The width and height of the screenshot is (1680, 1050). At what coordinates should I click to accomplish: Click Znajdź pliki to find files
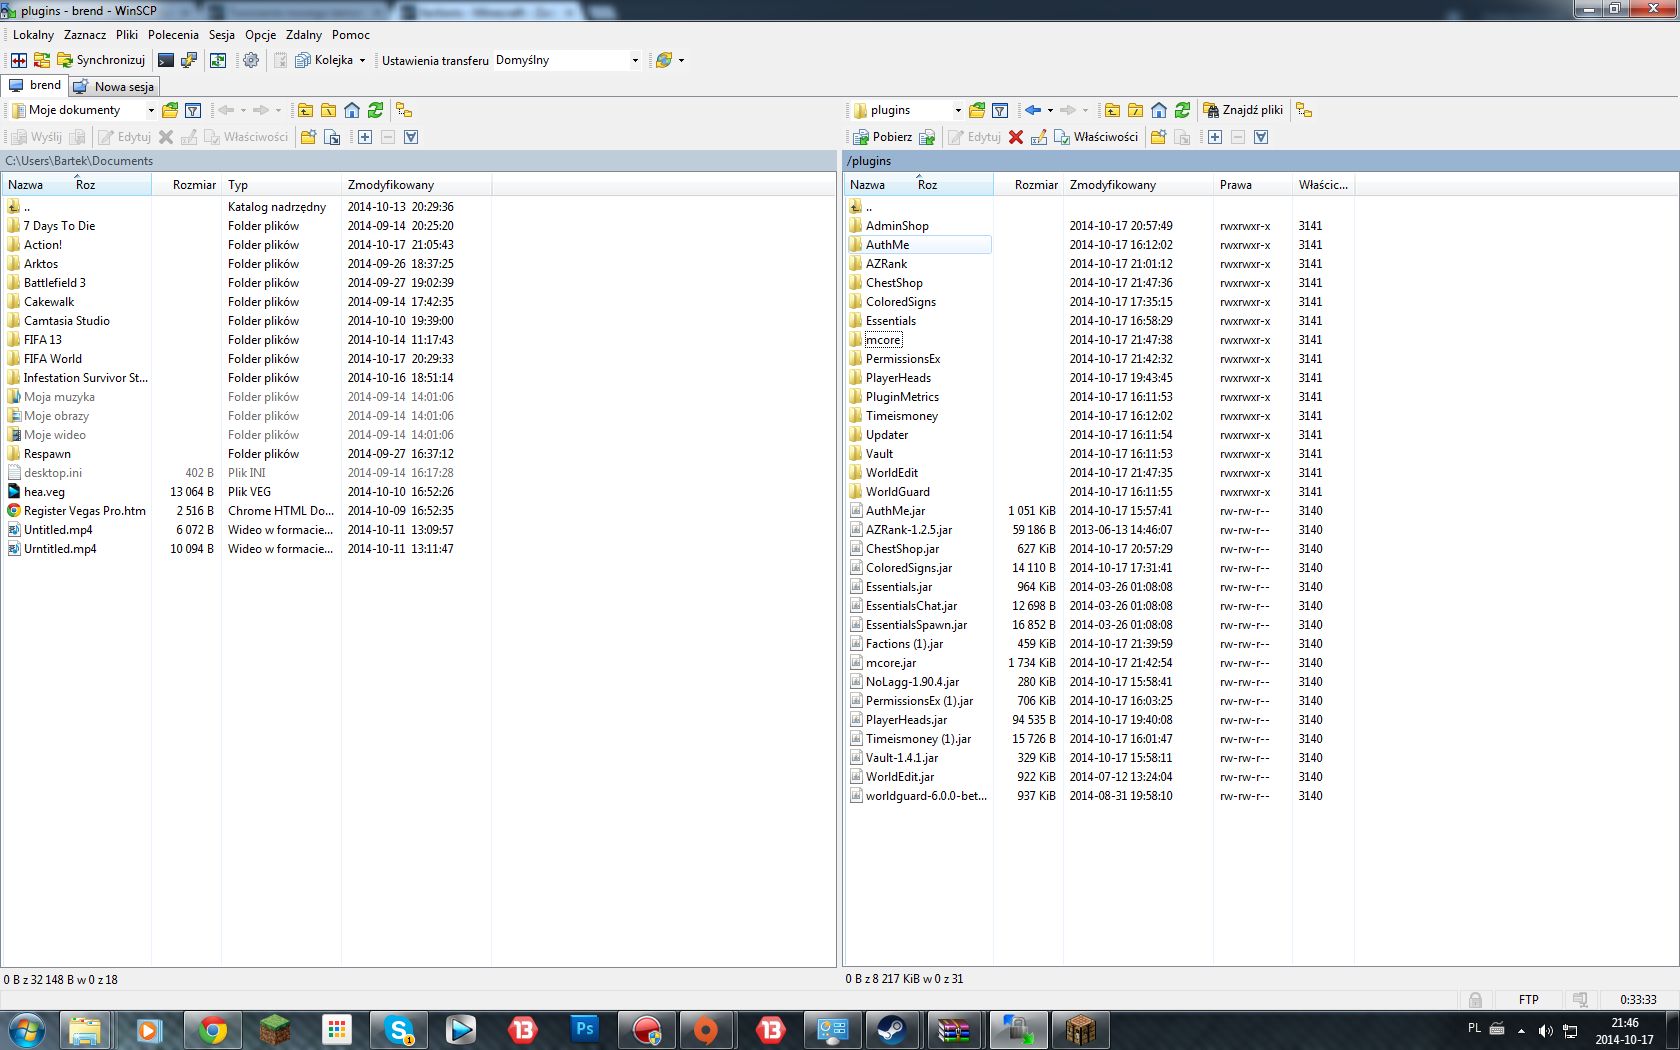[x=1243, y=110]
